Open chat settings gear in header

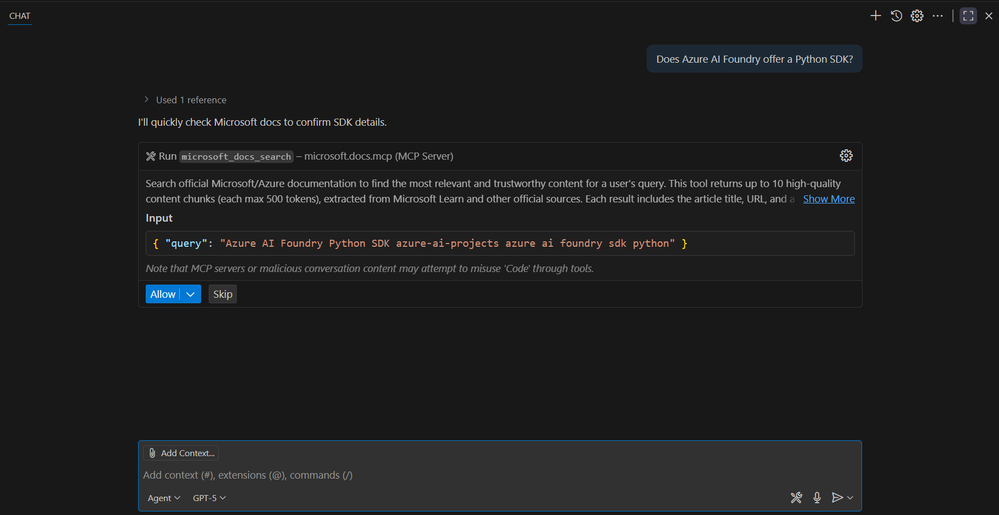[917, 16]
